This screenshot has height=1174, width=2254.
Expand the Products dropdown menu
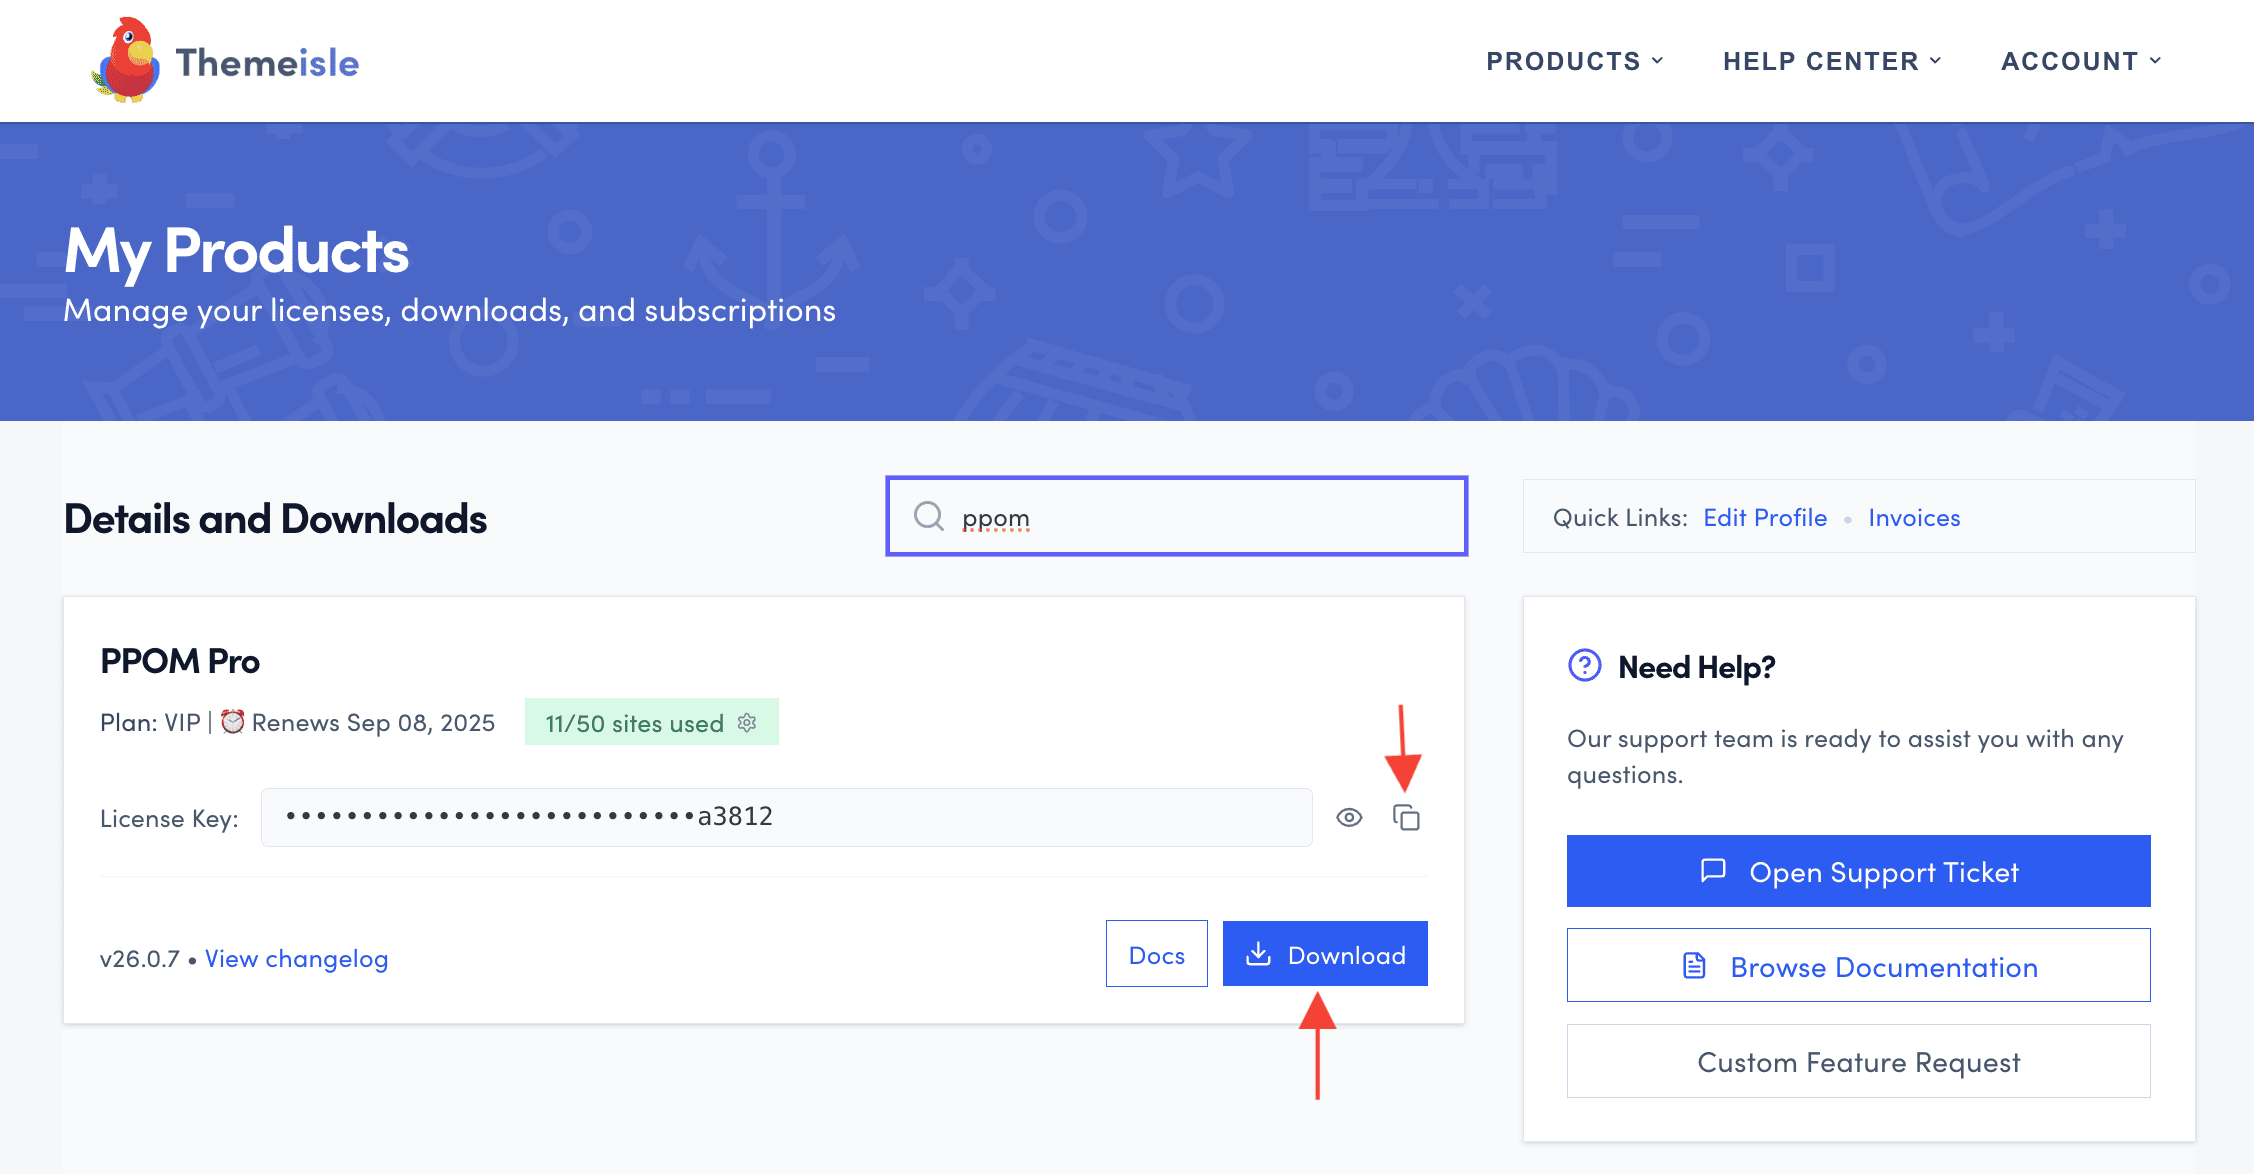point(1574,61)
